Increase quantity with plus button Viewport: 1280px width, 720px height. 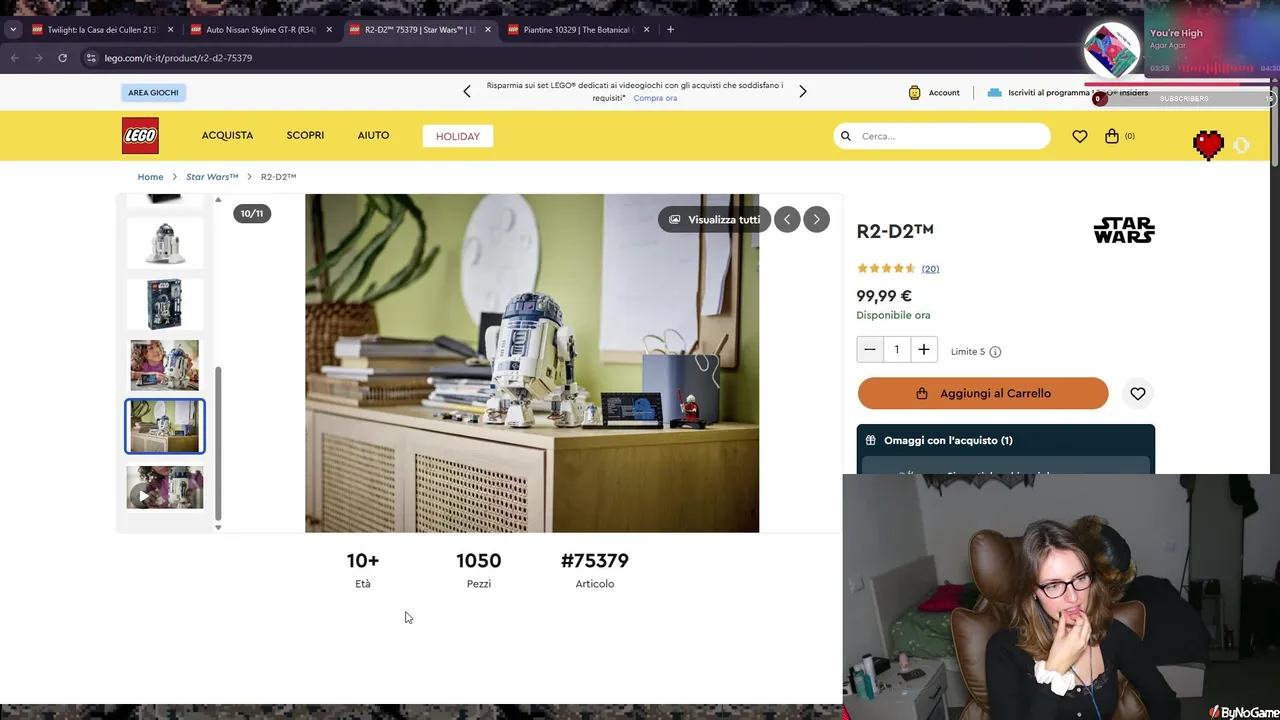tap(924, 349)
